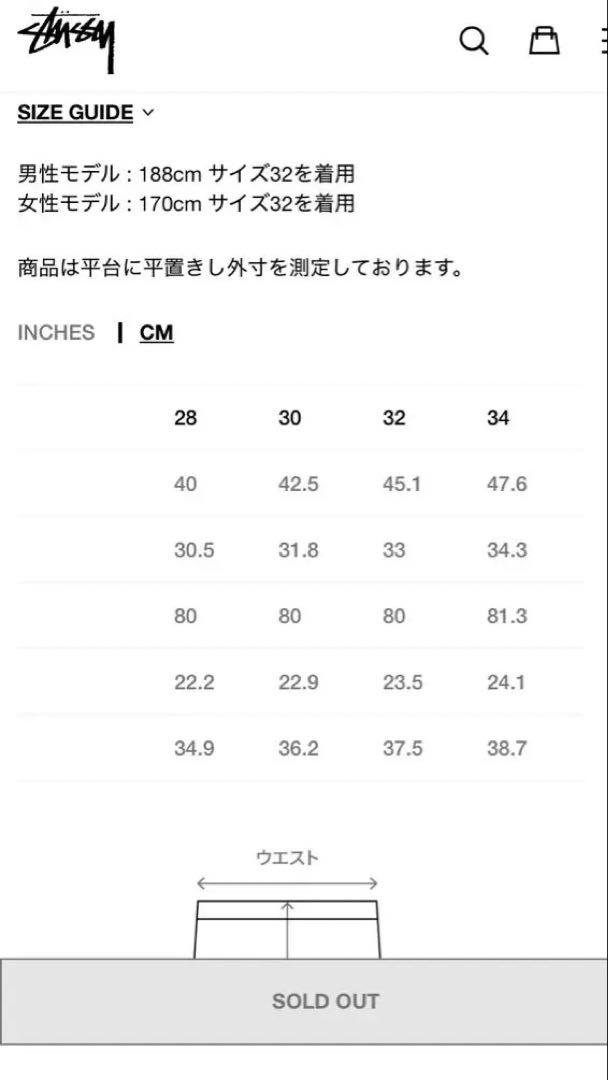This screenshot has width=608, height=1080.
Task: Click the male model size text line
Action: point(186,174)
